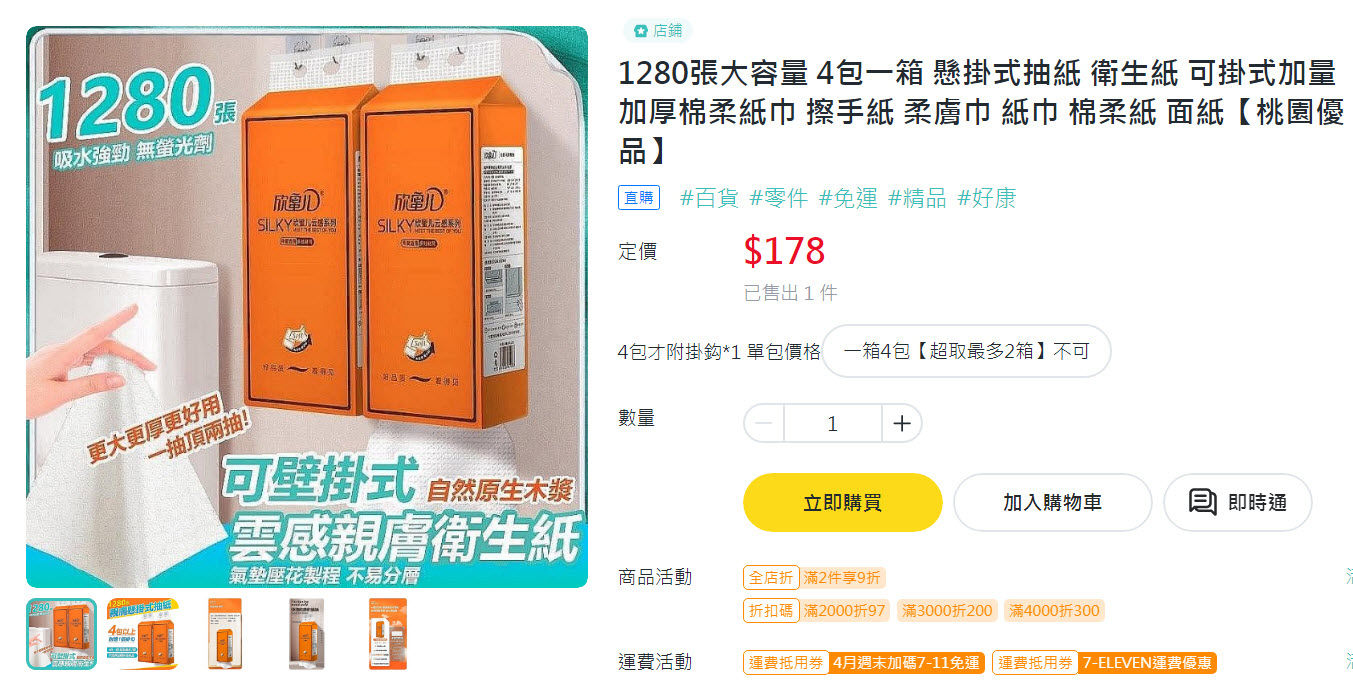Open the #零件 hashtag link
1353x690 pixels.
pos(779,198)
